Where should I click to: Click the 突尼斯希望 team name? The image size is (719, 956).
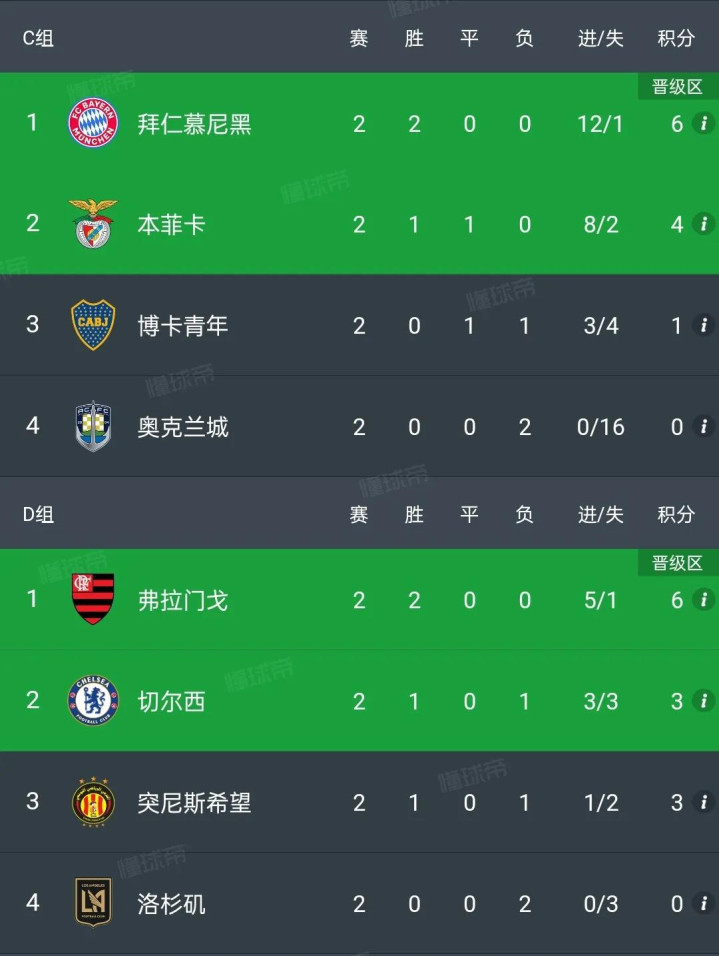[x=194, y=802]
